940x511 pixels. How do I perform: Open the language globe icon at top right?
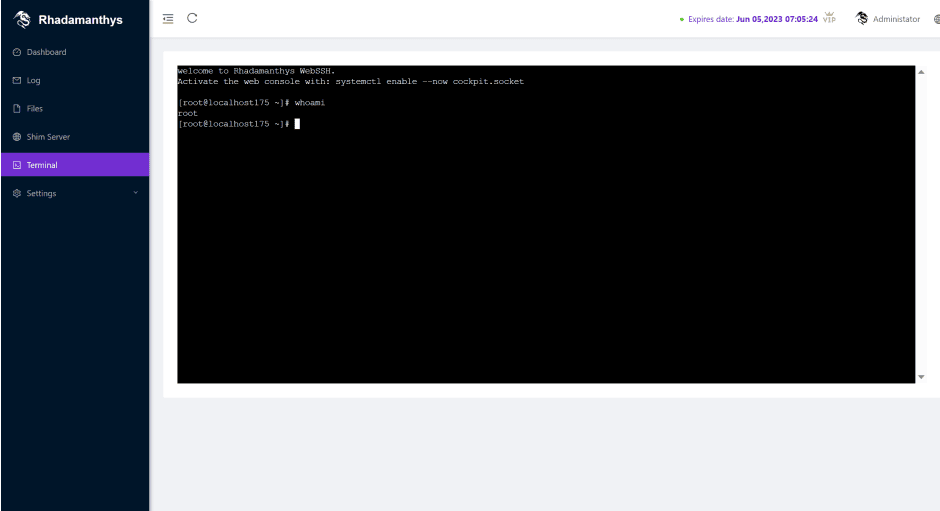coord(936,19)
